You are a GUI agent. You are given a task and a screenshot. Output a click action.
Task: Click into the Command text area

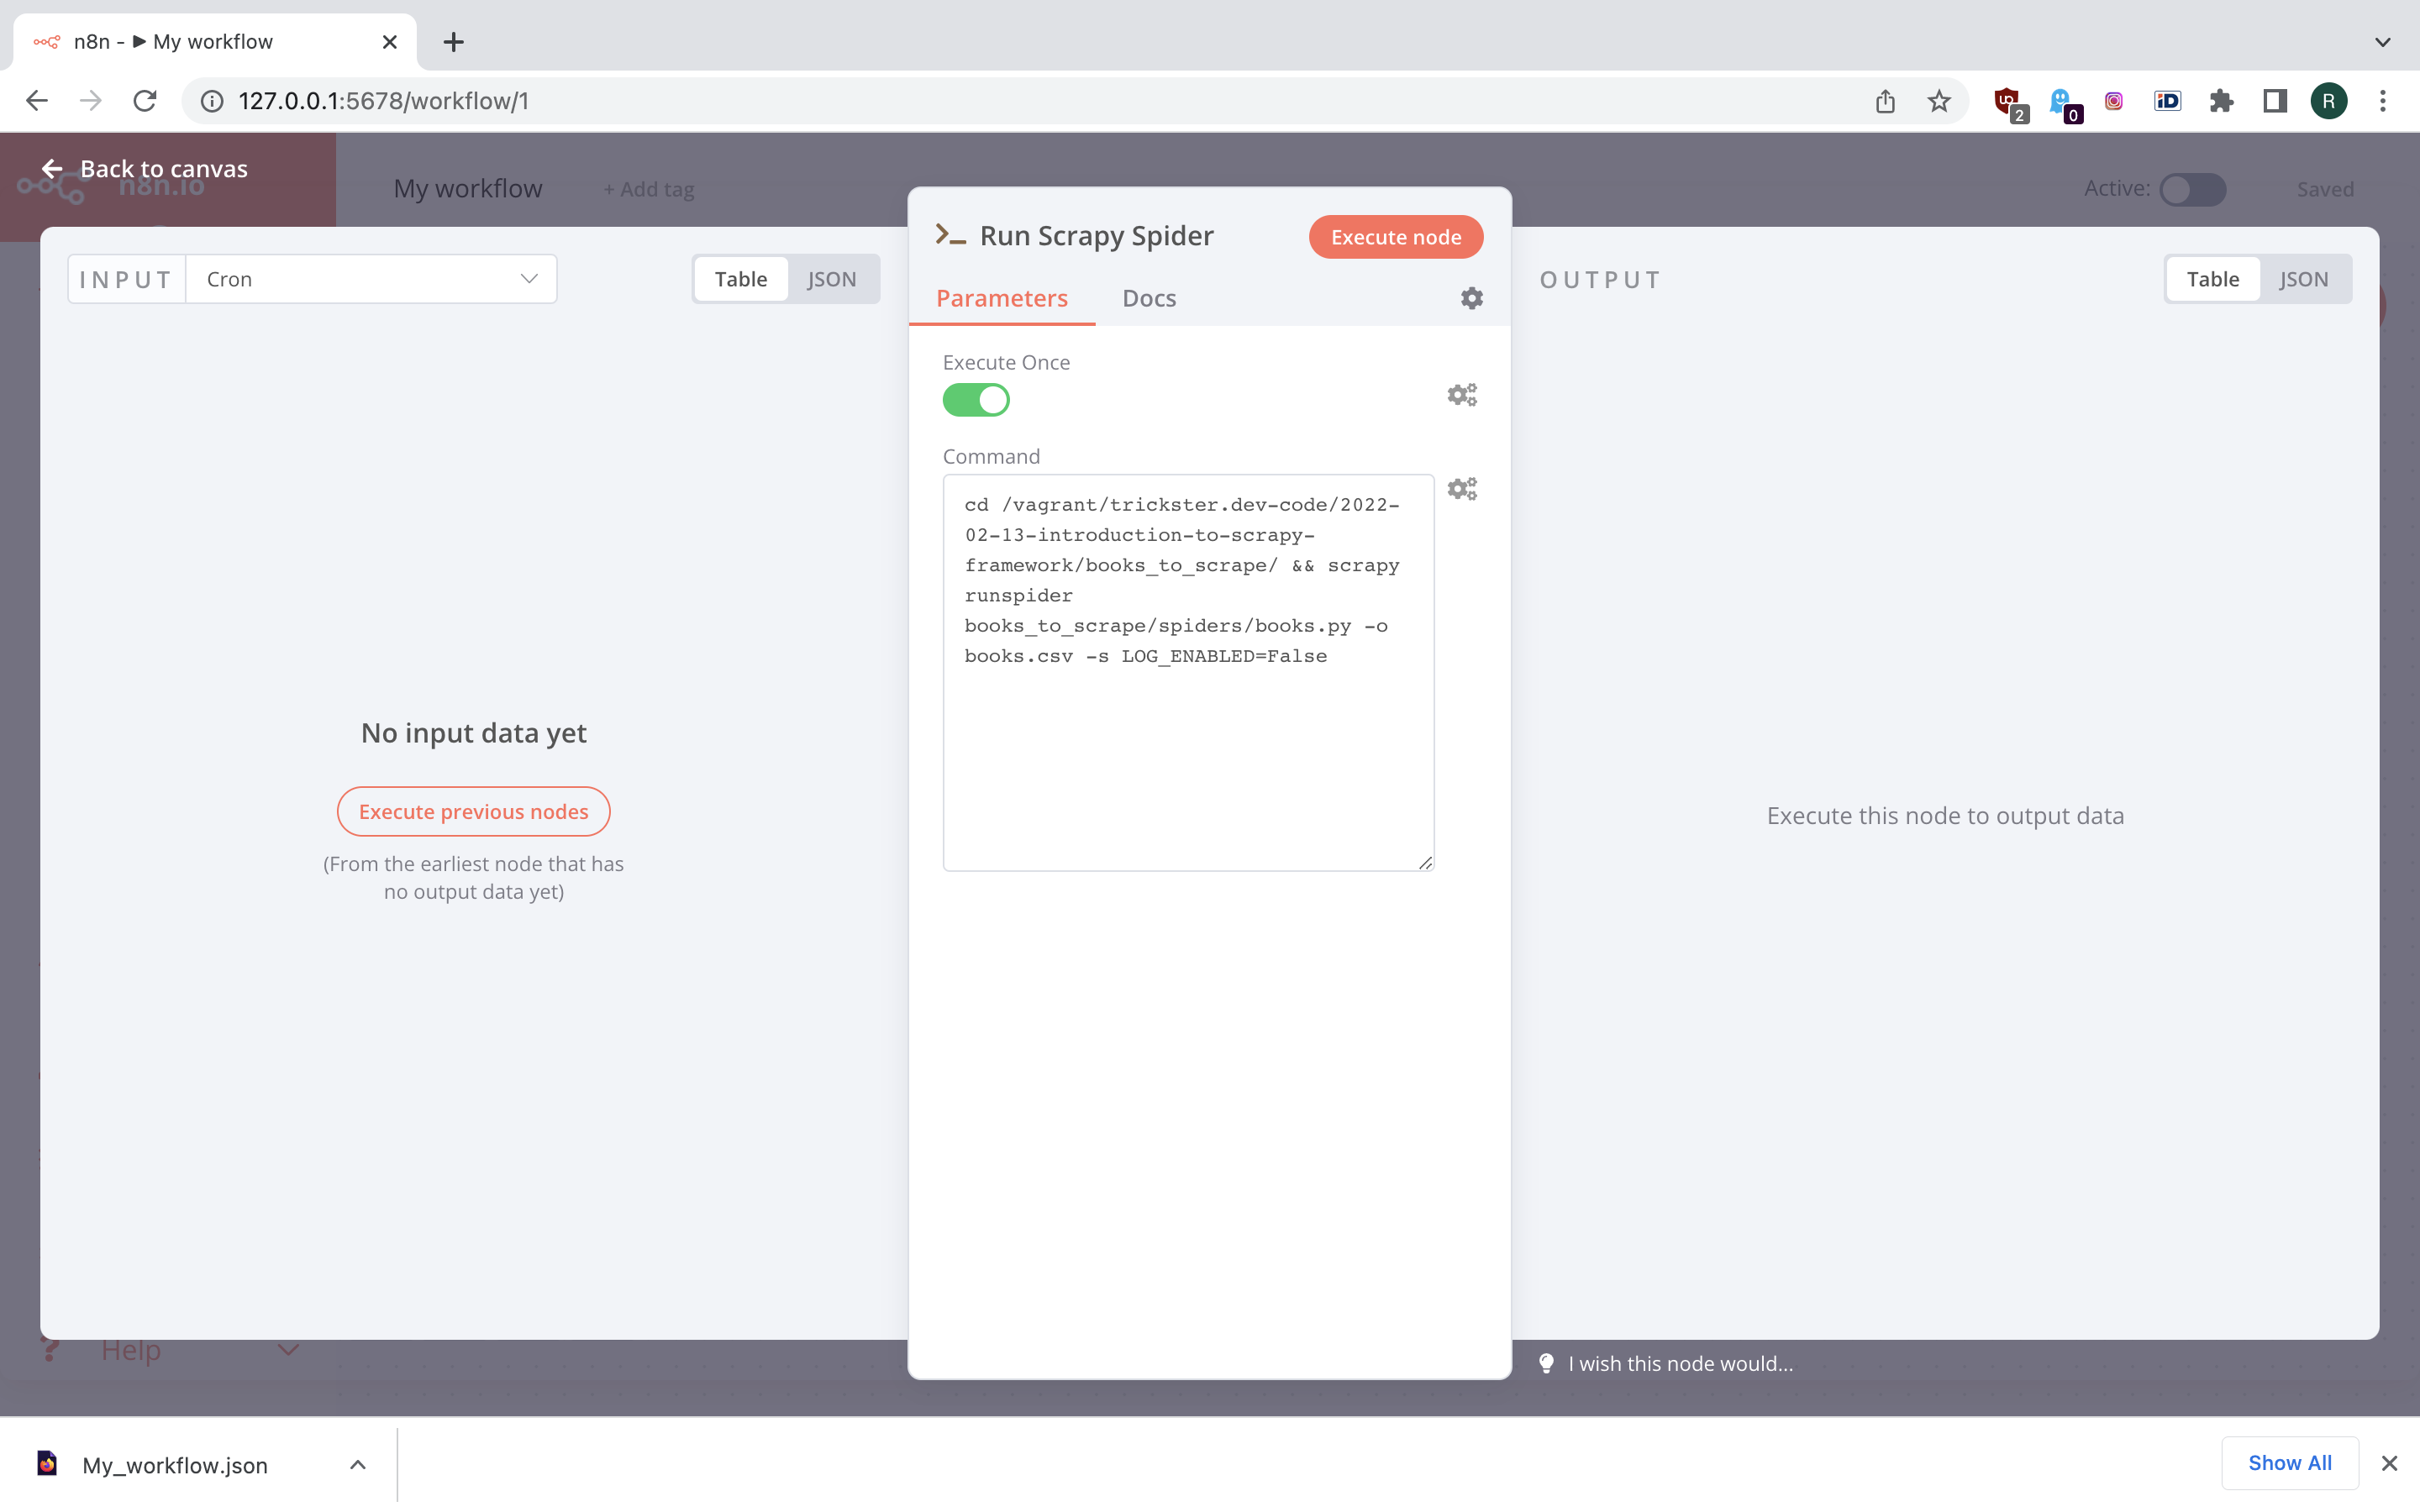pos(1188,672)
